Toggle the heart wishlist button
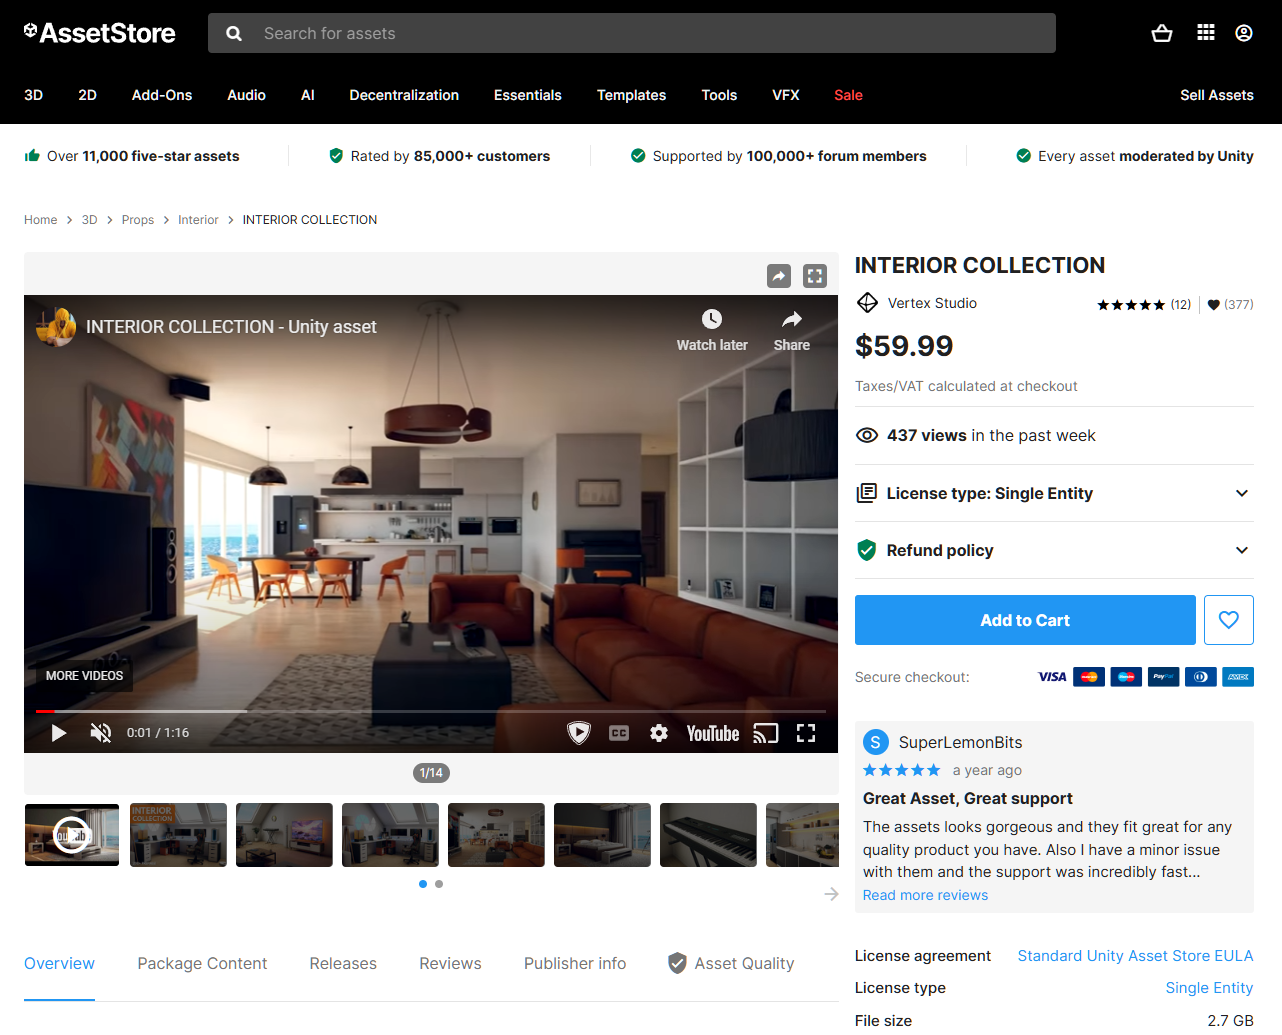 [1228, 620]
